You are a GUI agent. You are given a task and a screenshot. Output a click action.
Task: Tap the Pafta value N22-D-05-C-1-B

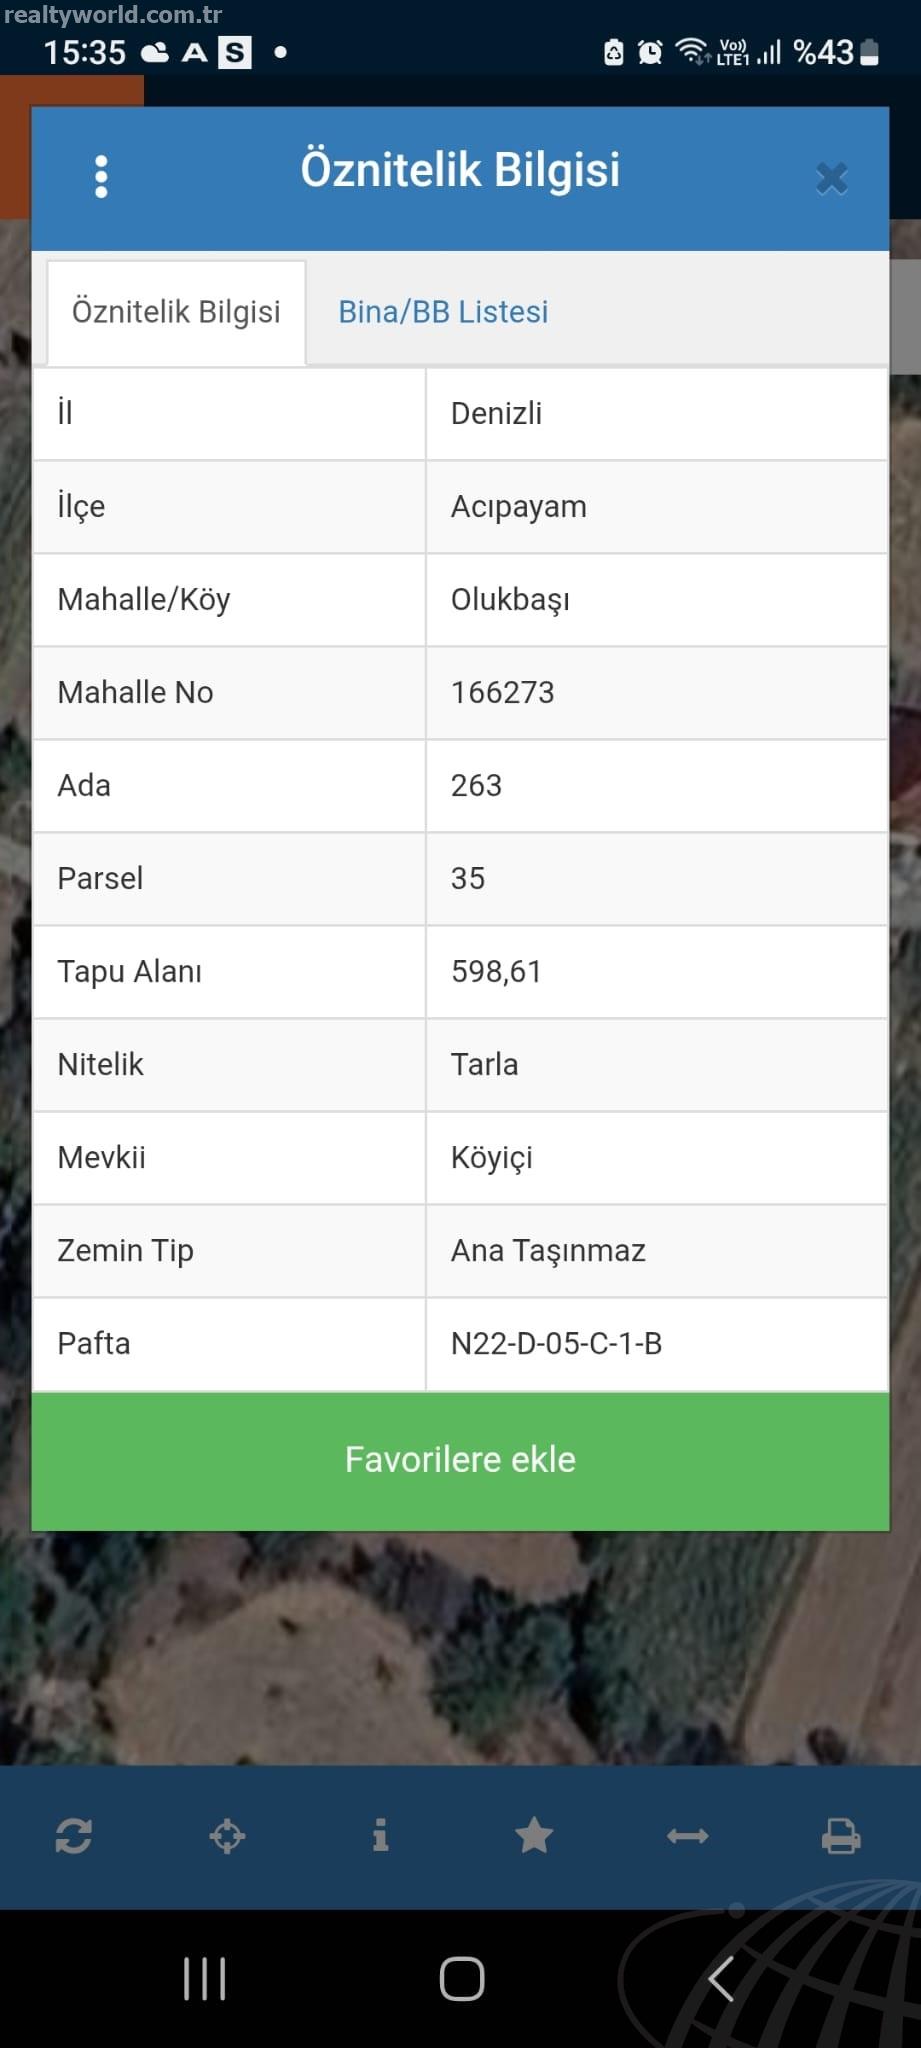point(556,1343)
